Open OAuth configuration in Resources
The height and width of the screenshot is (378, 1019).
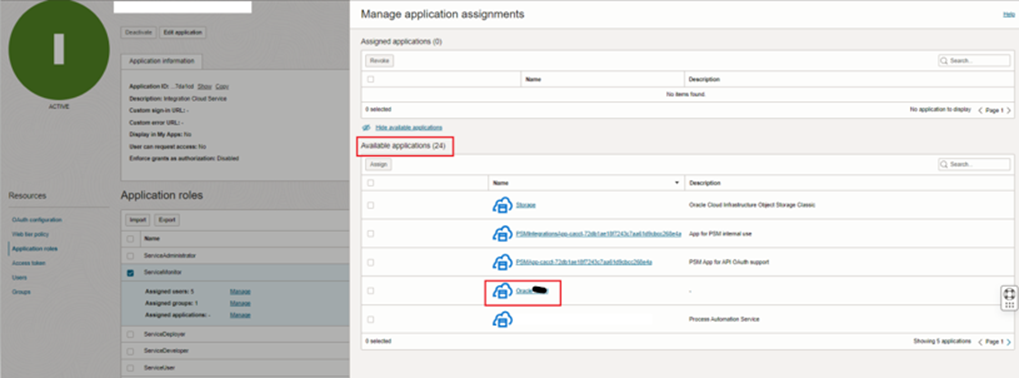[37, 220]
